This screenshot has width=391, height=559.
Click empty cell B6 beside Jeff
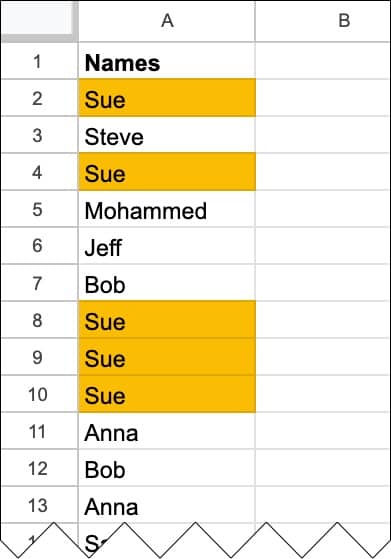(323, 246)
